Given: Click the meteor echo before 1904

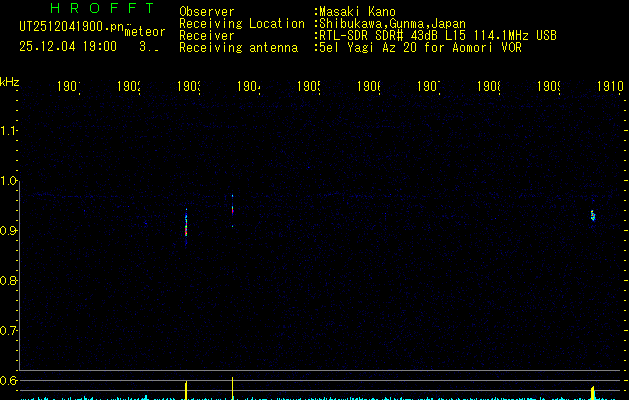Looking at the screenshot, I should point(232,210).
